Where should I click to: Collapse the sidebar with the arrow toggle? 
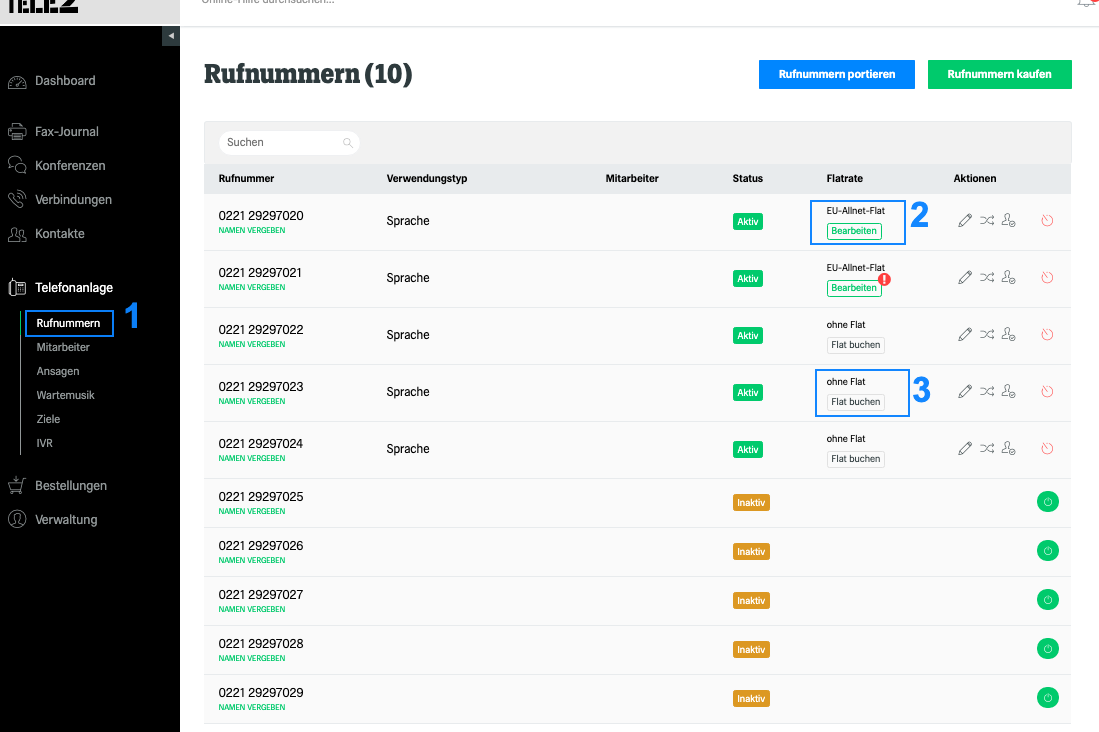click(x=171, y=36)
